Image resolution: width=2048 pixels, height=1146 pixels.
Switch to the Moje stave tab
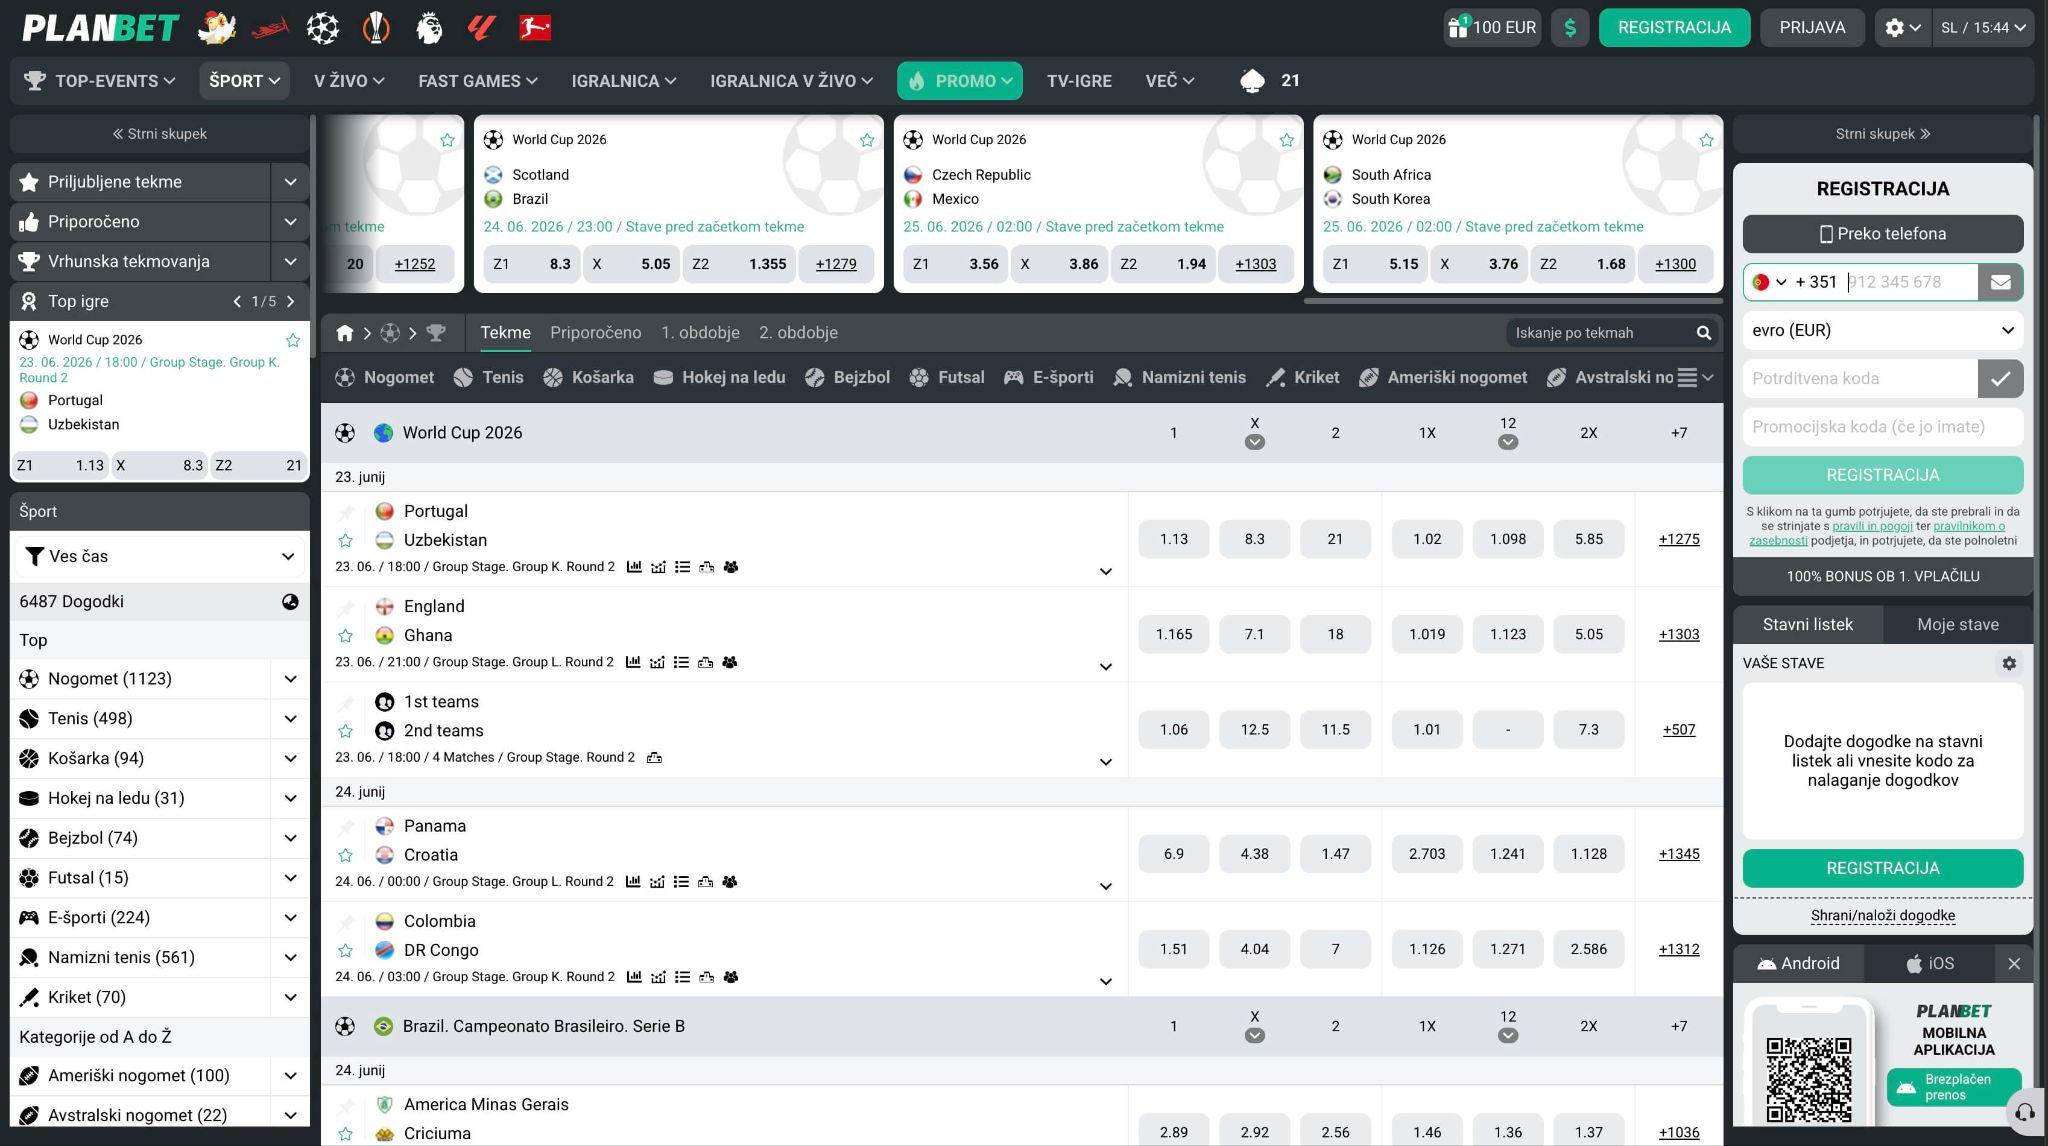click(1957, 624)
